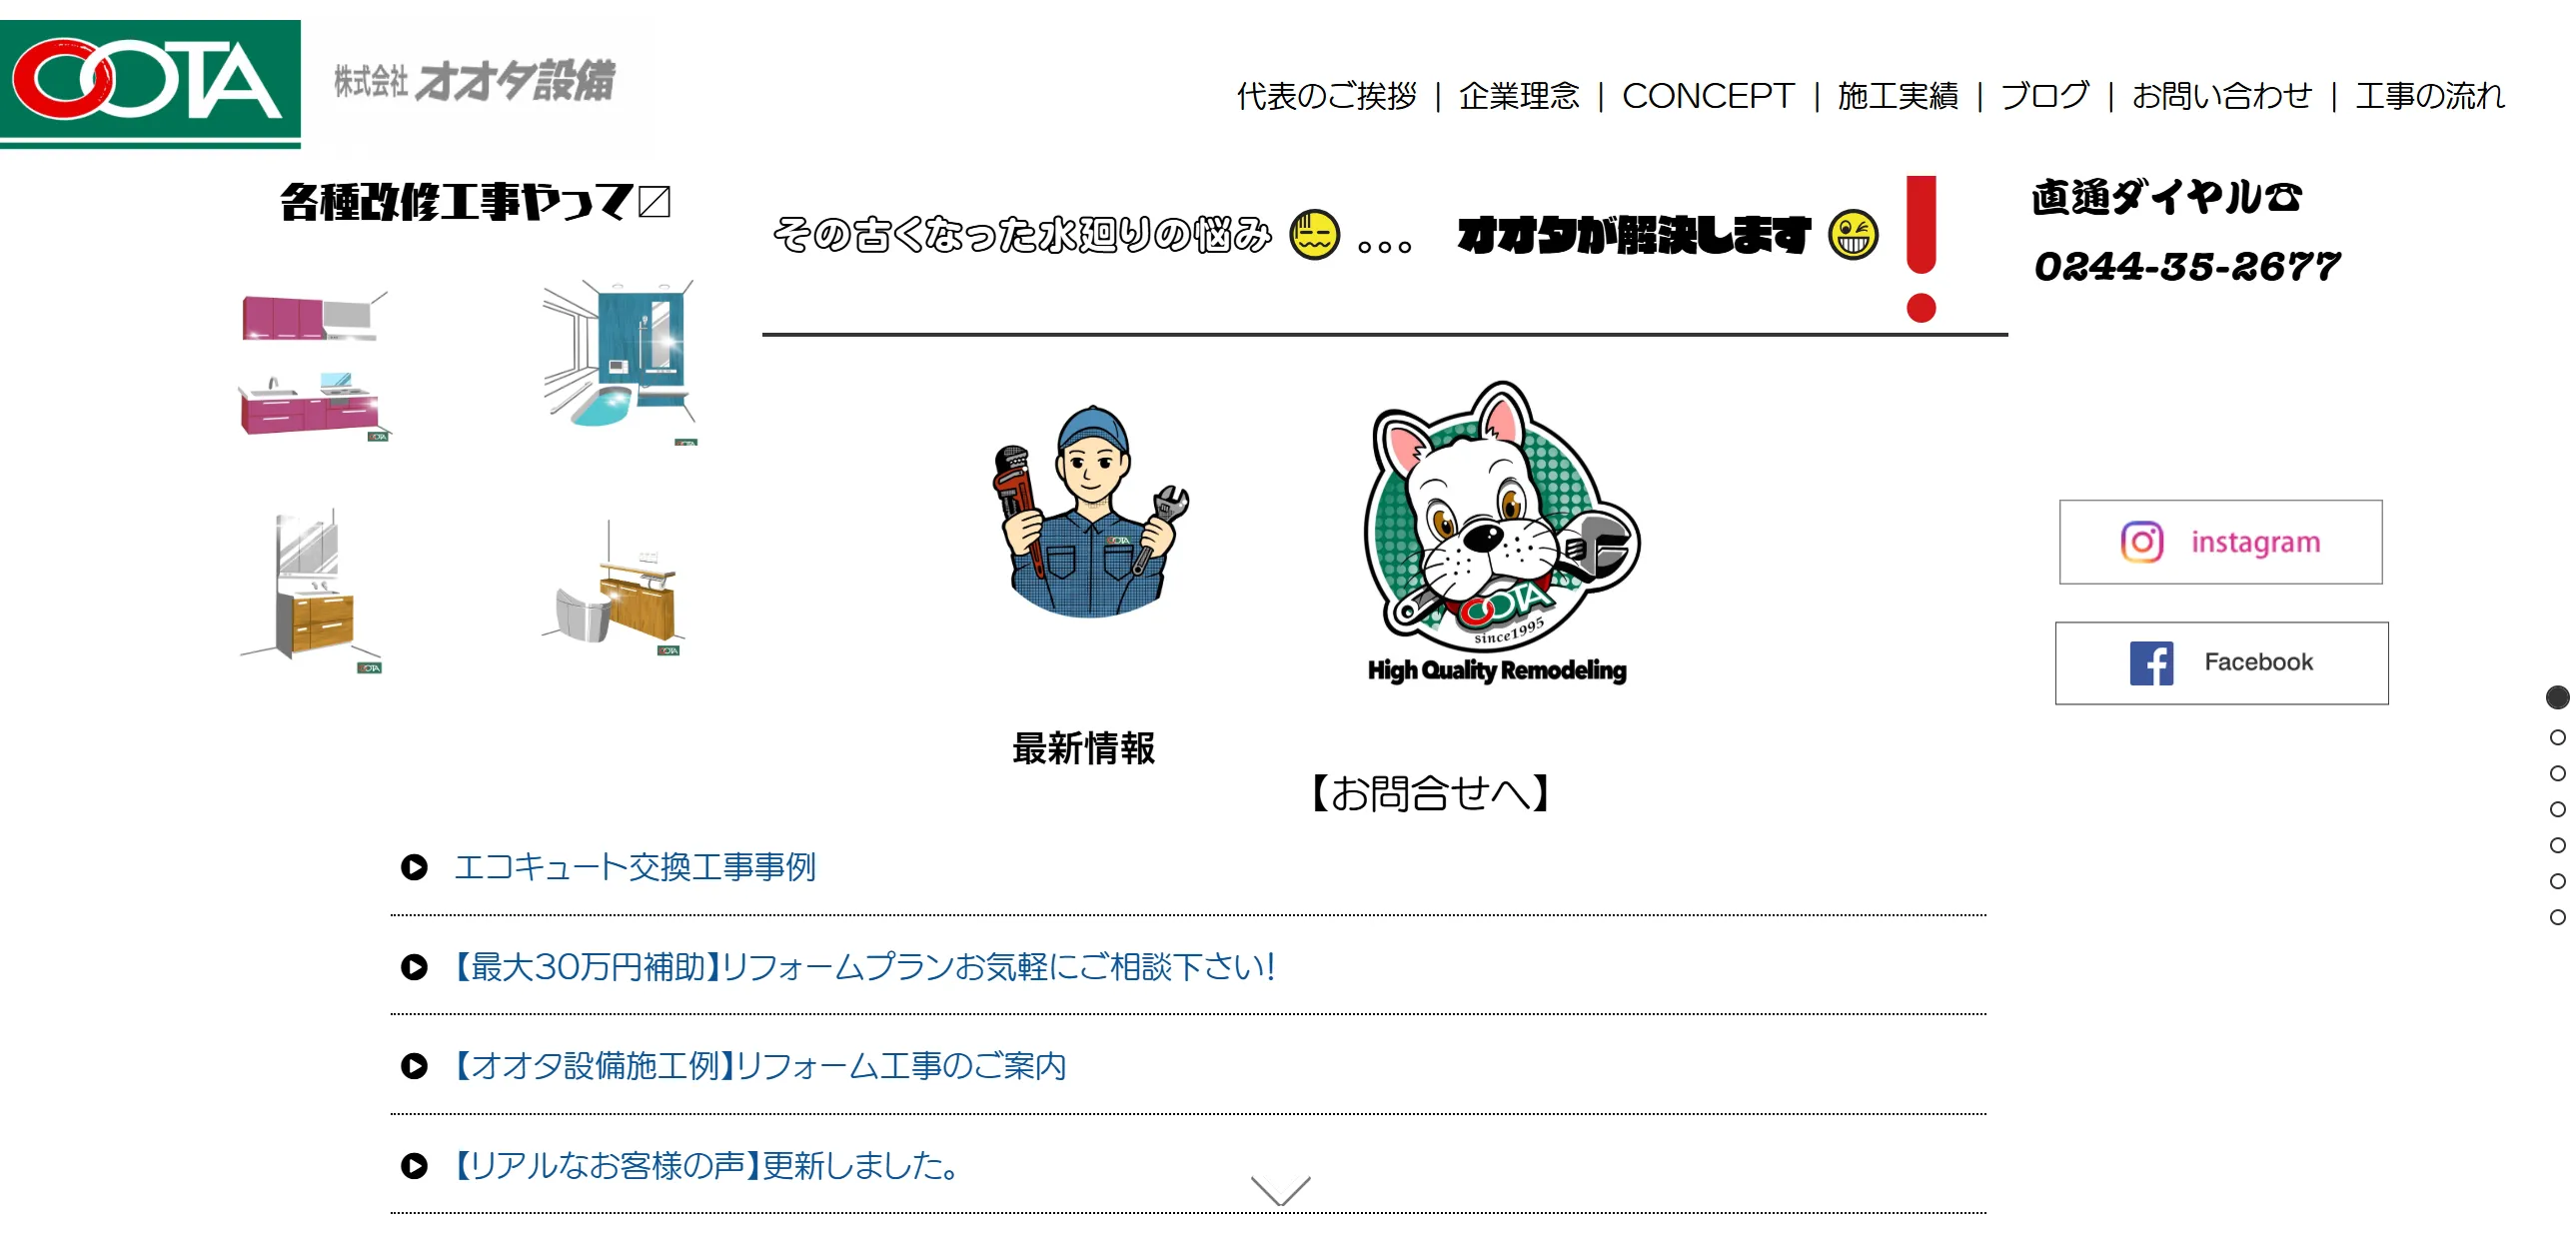Open the Facebook link button

(2221, 663)
